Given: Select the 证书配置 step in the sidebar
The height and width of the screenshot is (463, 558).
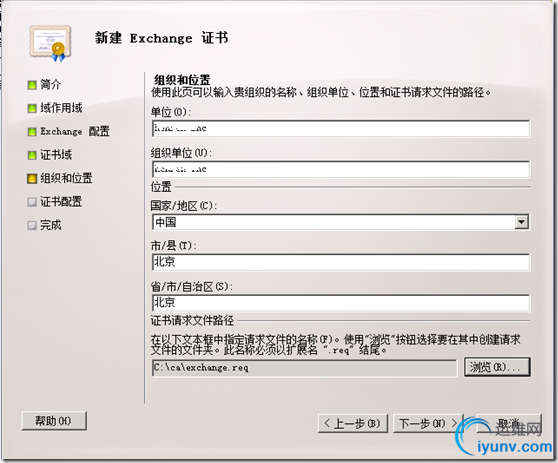Looking at the screenshot, I should click(61, 202).
